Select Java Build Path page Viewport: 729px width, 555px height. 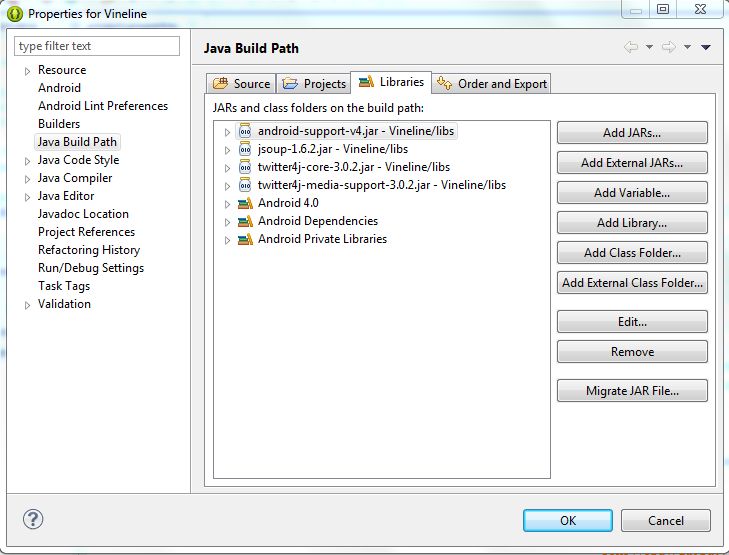(x=77, y=142)
